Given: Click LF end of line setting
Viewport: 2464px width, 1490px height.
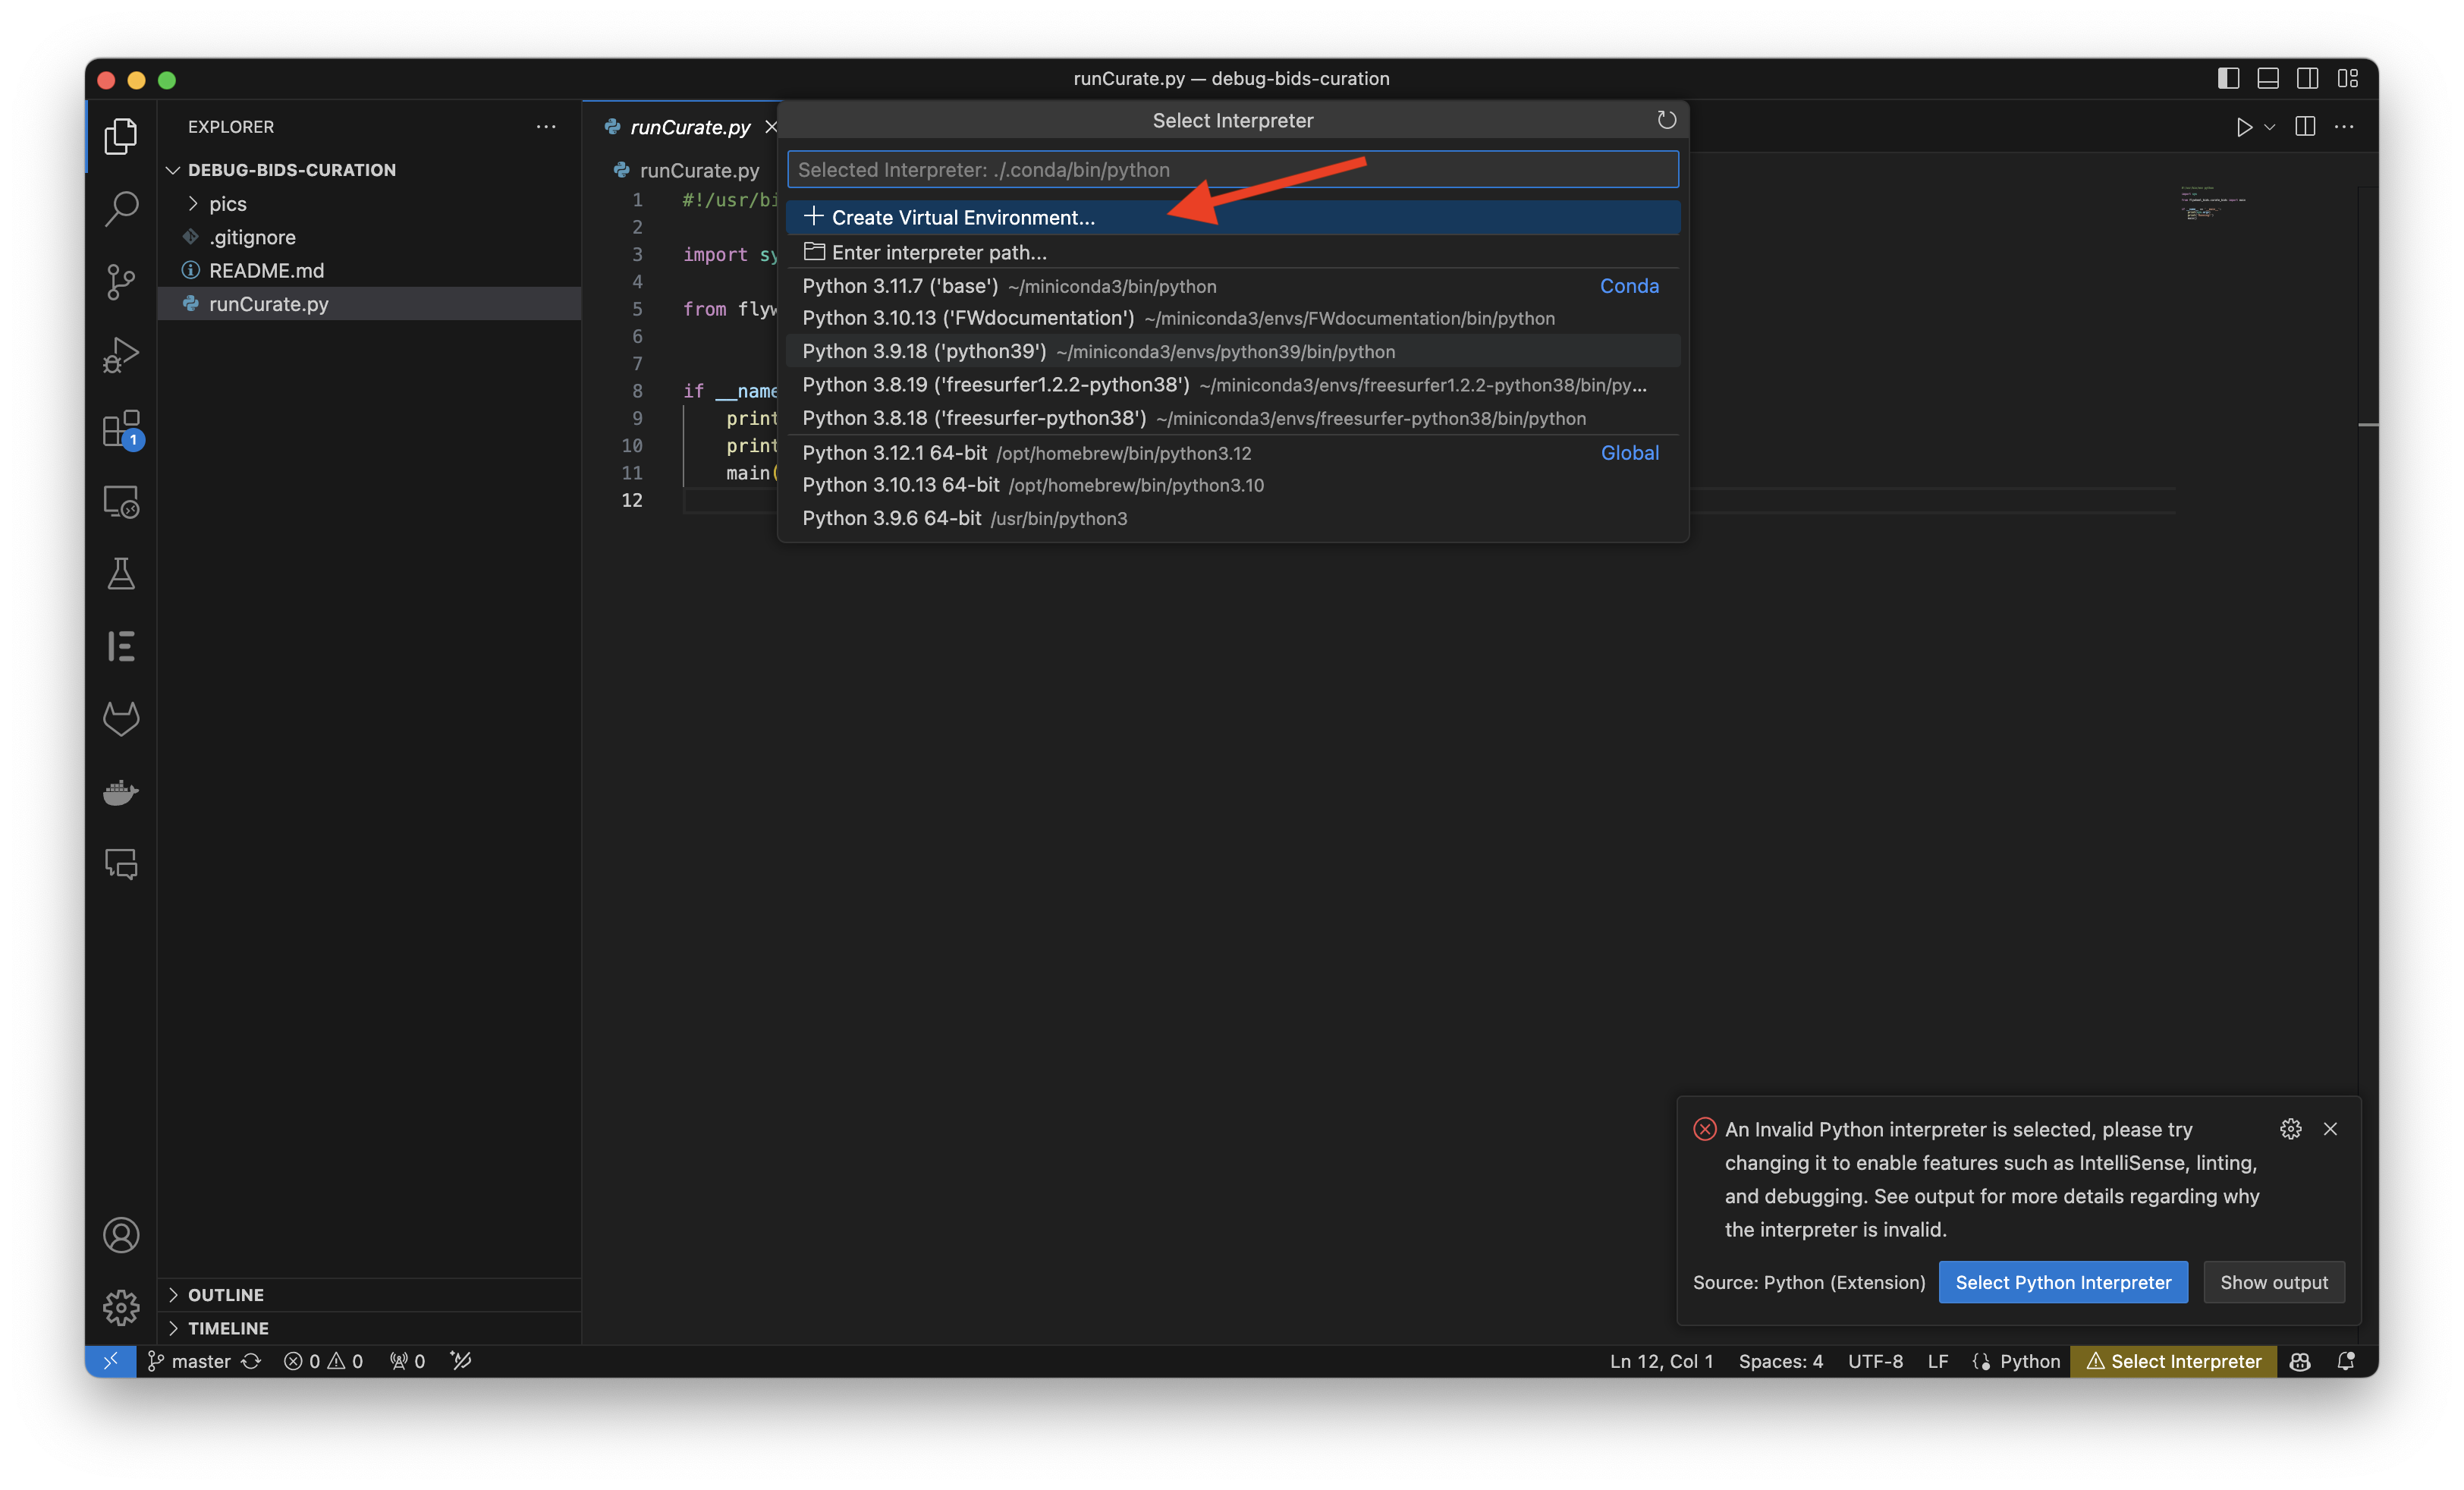Looking at the screenshot, I should [x=1937, y=1361].
